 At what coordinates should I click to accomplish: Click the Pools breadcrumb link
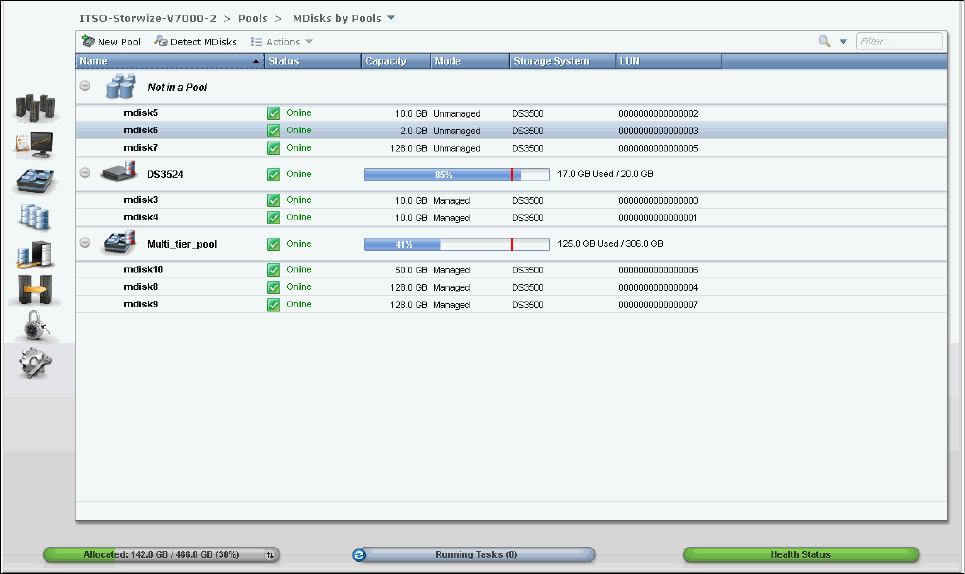tap(252, 18)
